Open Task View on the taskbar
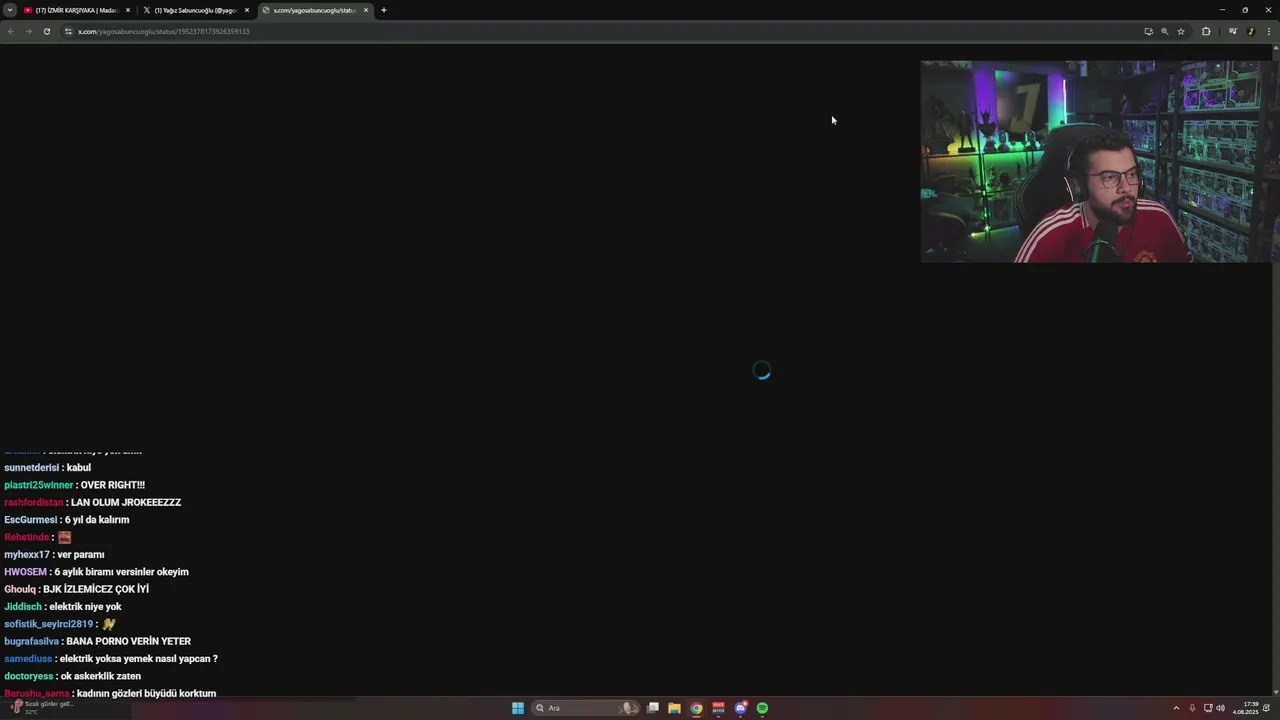1280x720 pixels. point(653,708)
